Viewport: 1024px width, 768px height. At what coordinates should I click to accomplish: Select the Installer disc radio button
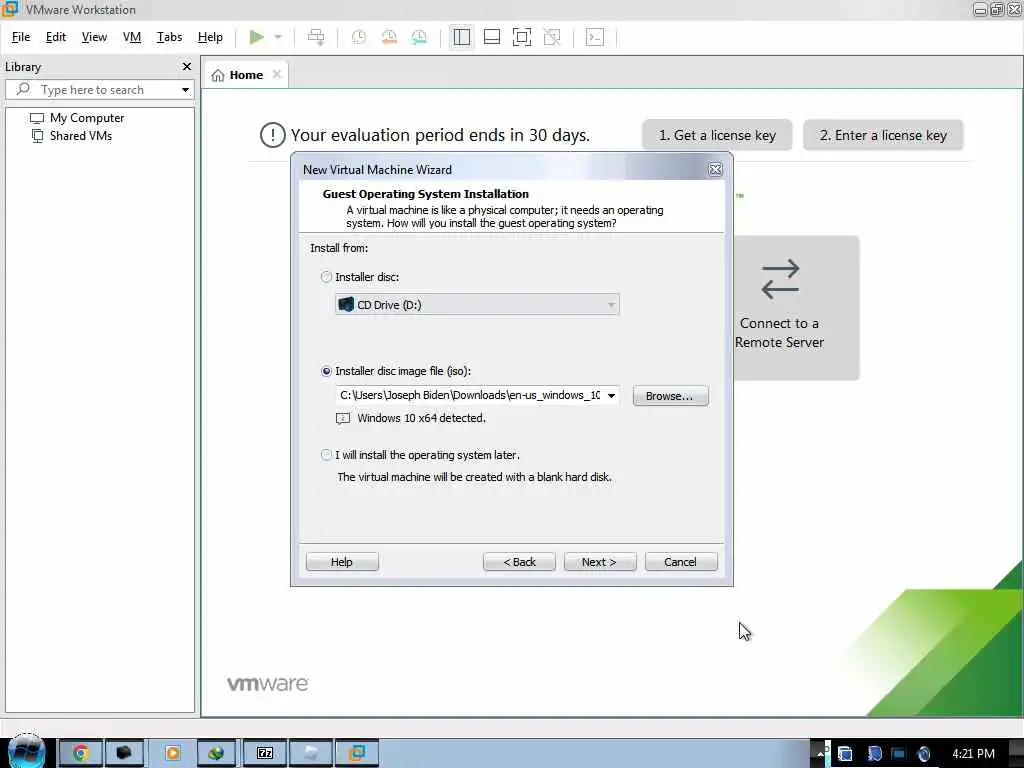coord(327,277)
